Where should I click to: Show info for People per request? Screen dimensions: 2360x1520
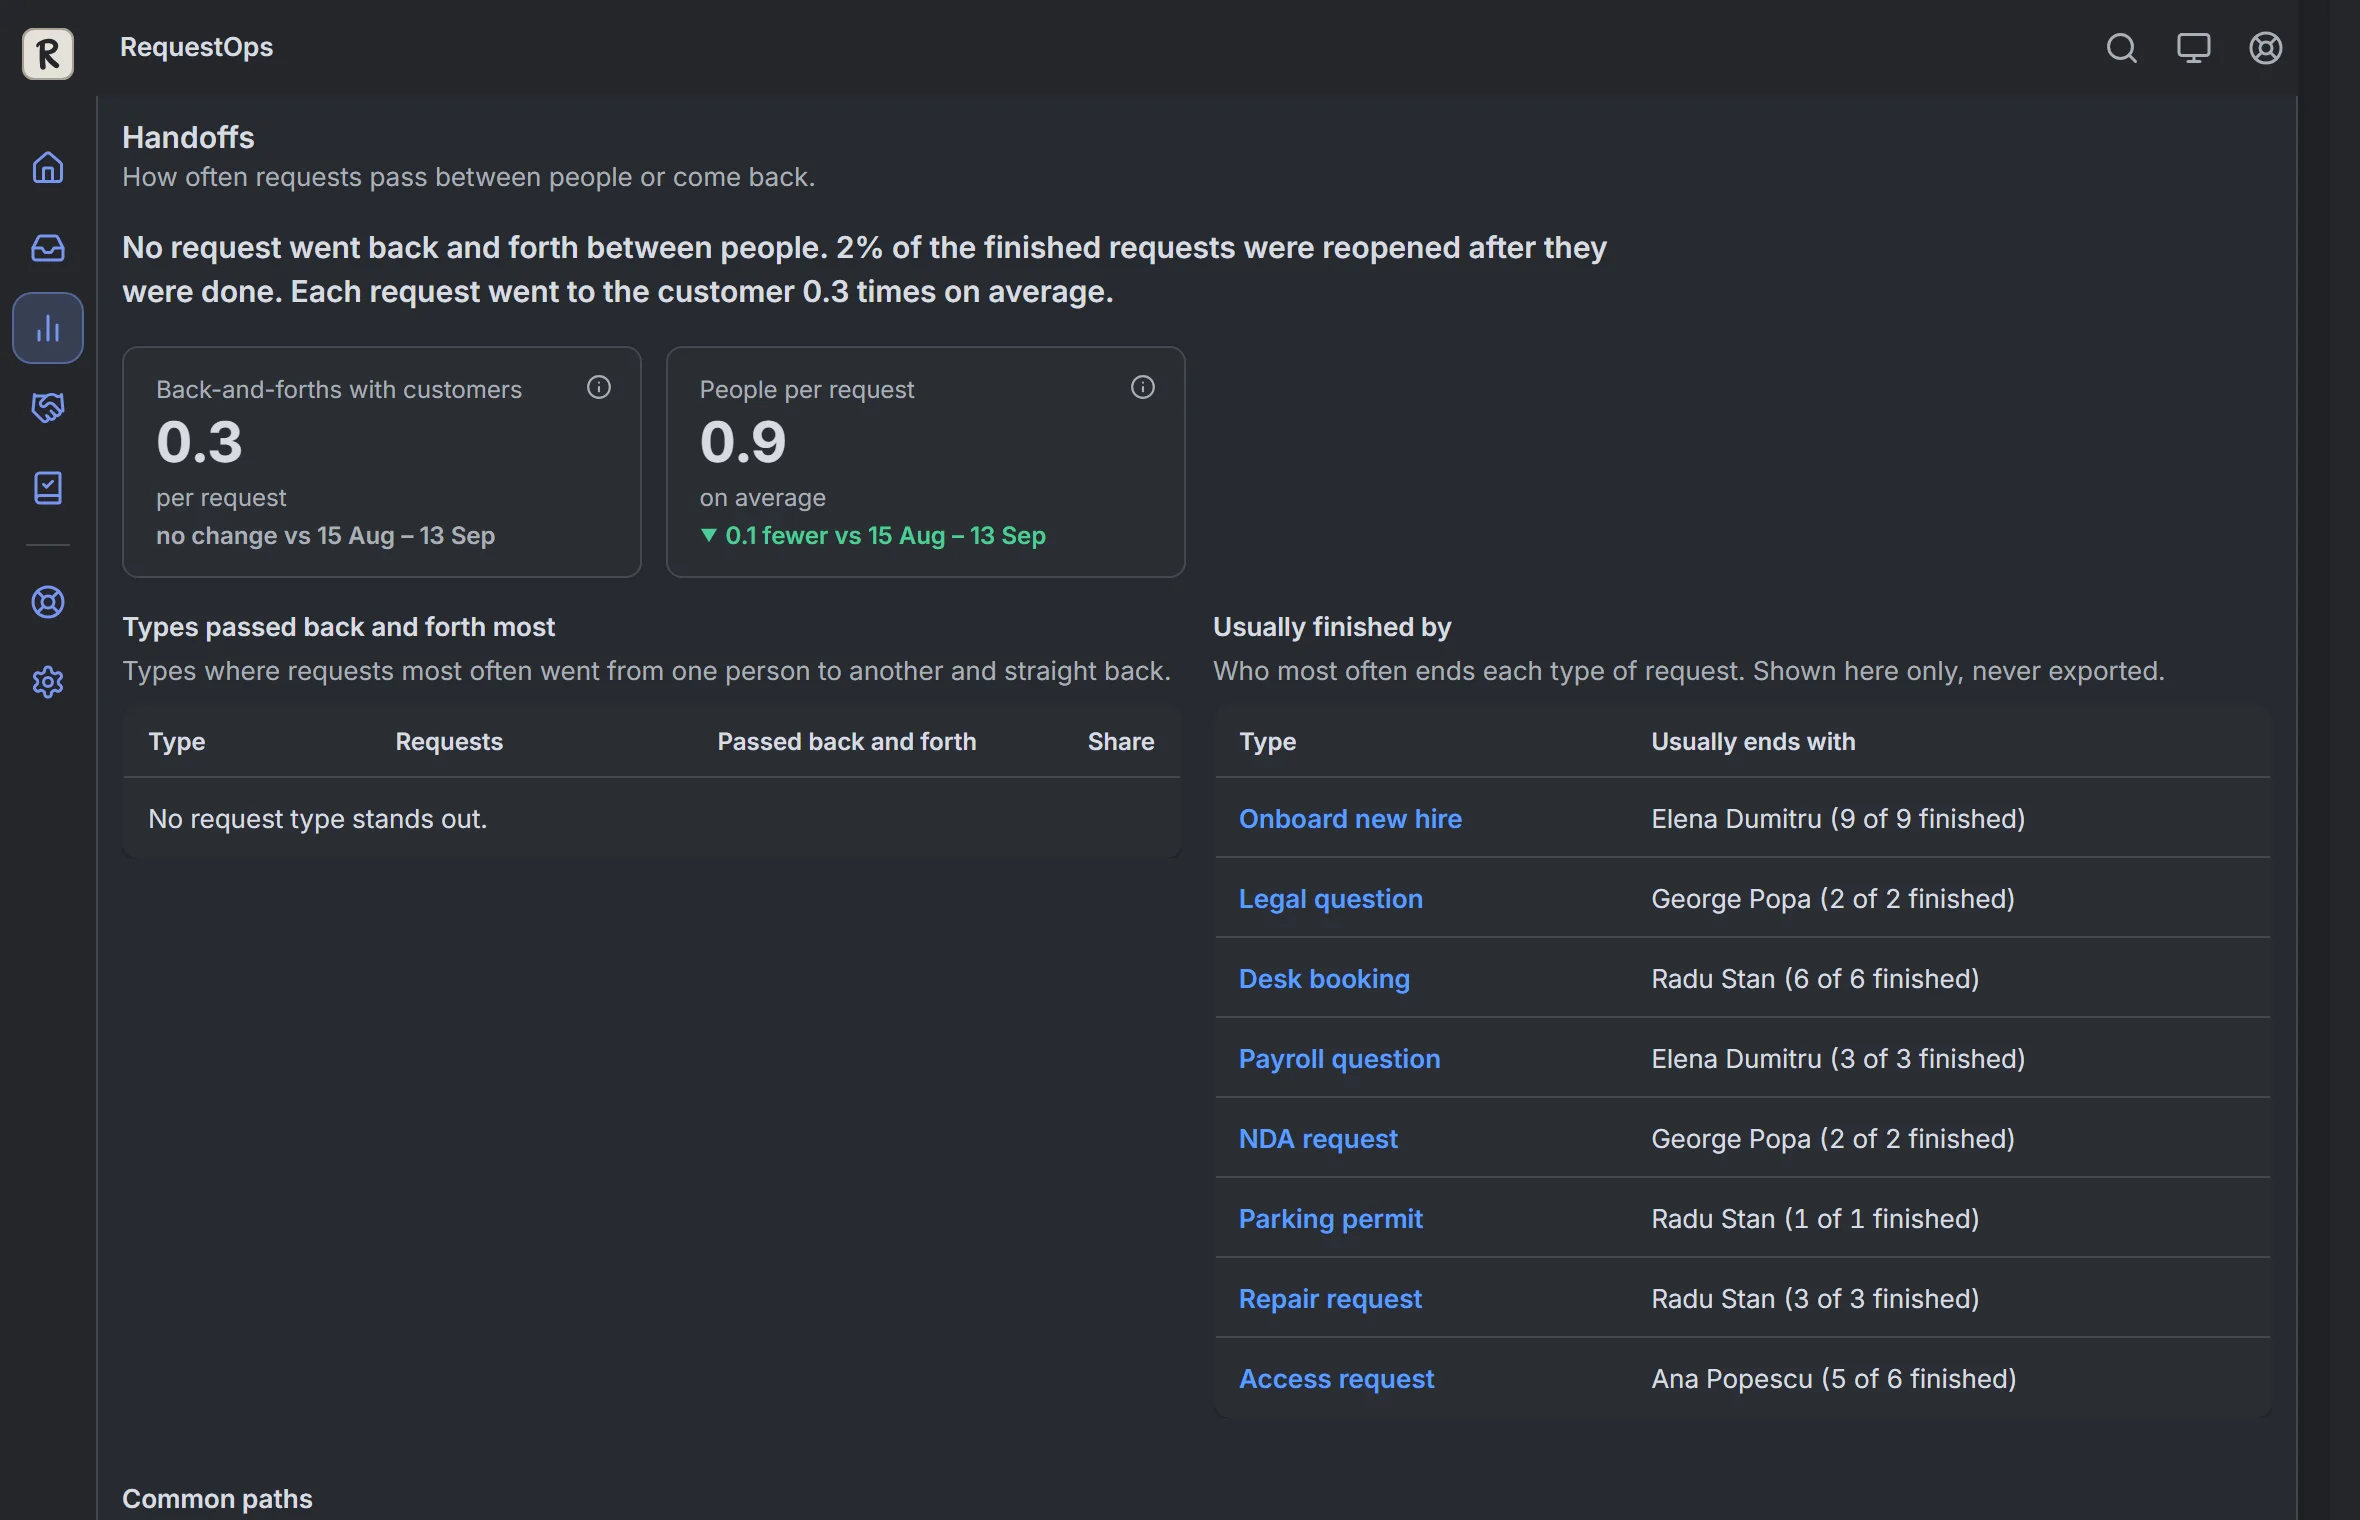1143,387
